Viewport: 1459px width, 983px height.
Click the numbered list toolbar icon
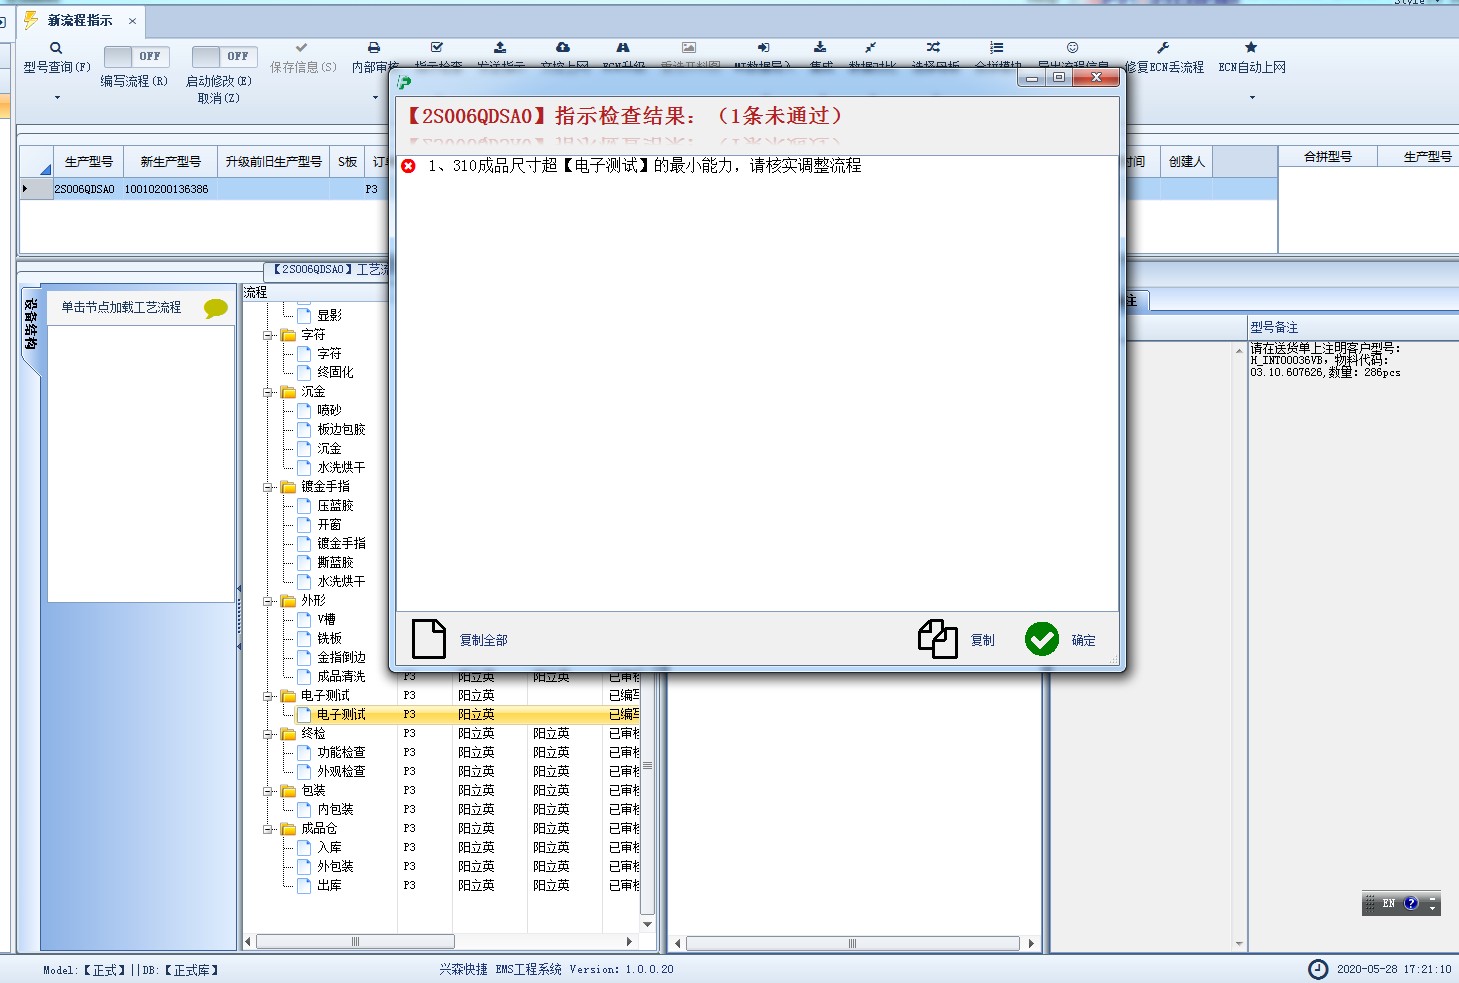click(997, 48)
